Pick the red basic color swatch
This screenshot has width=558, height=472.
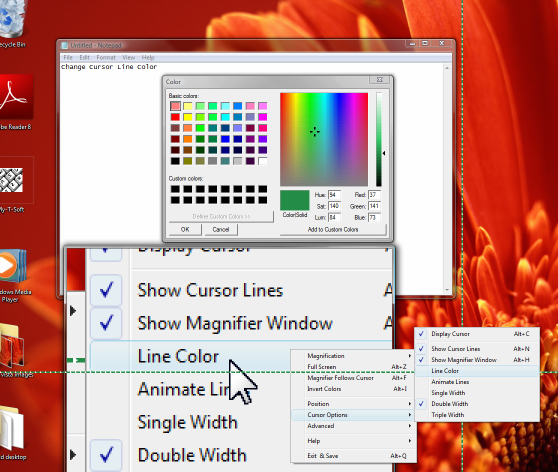click(175, 117)
